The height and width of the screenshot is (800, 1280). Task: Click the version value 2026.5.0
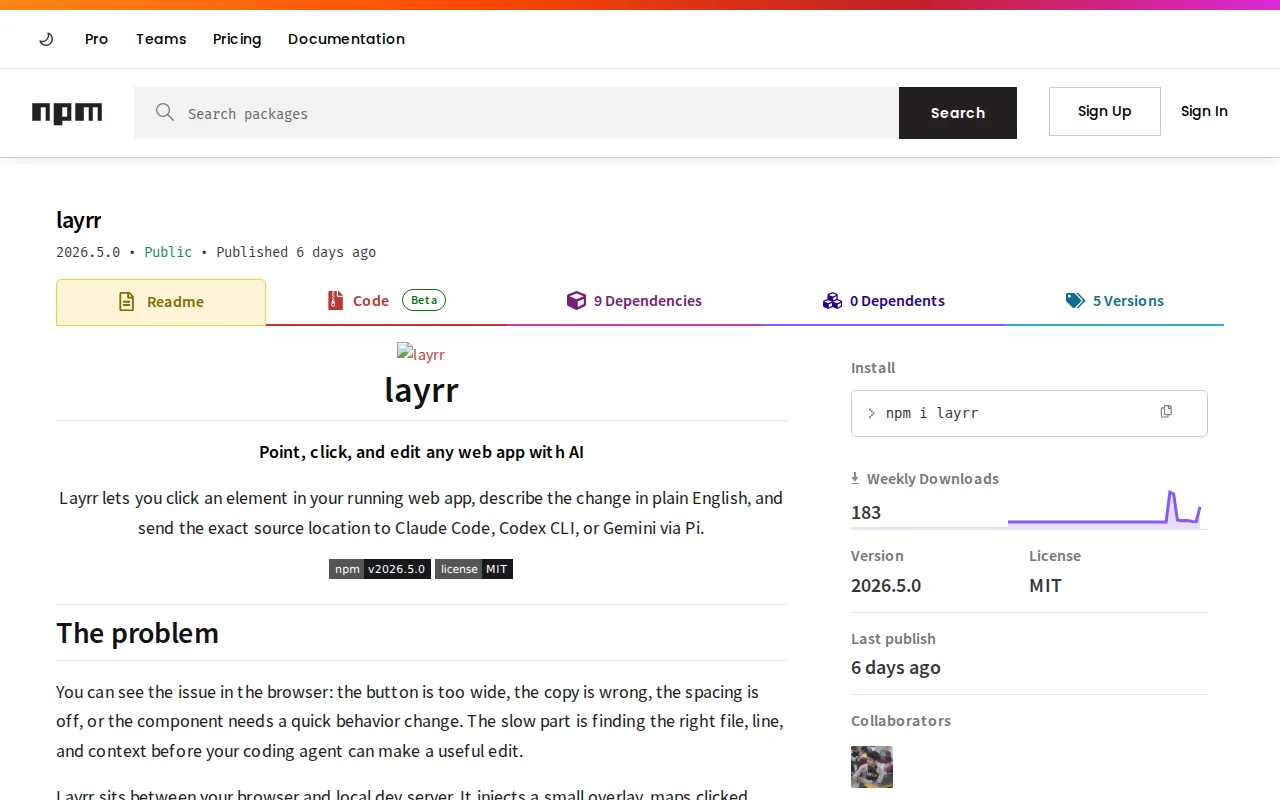click(x=886, y=585)
